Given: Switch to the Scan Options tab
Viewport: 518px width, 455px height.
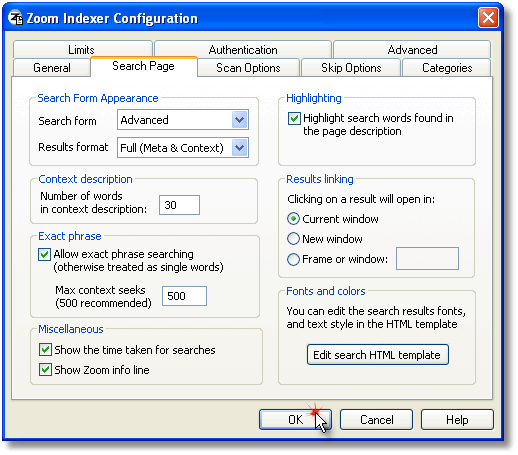Looking at the screenshot, I should click(x=248, y=68).
